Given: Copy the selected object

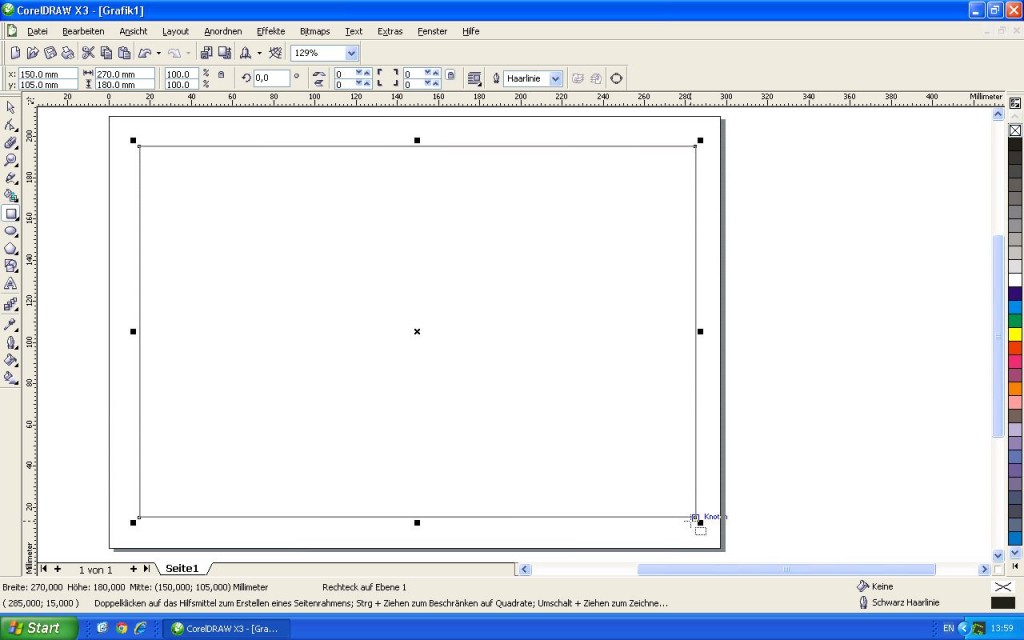Looking at the screenshot, I should click(106, 53).
